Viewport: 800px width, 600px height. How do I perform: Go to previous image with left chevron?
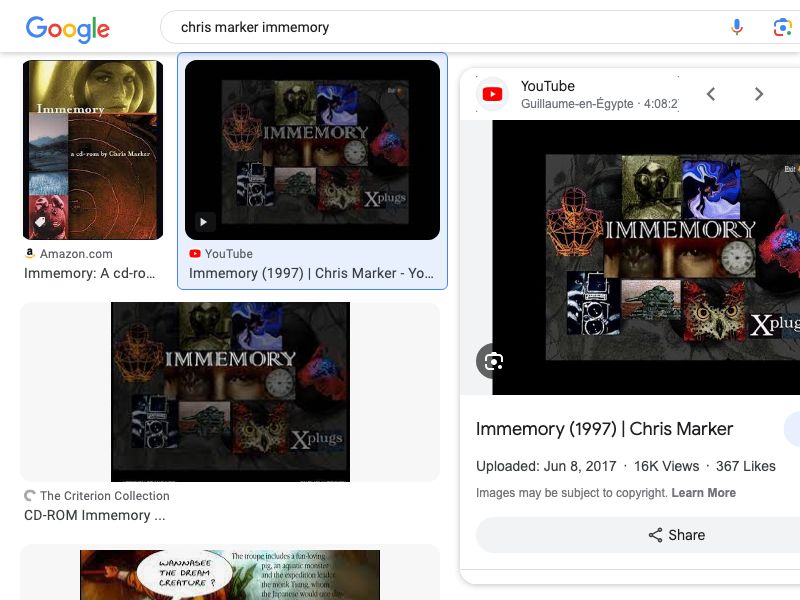(711, 94)
